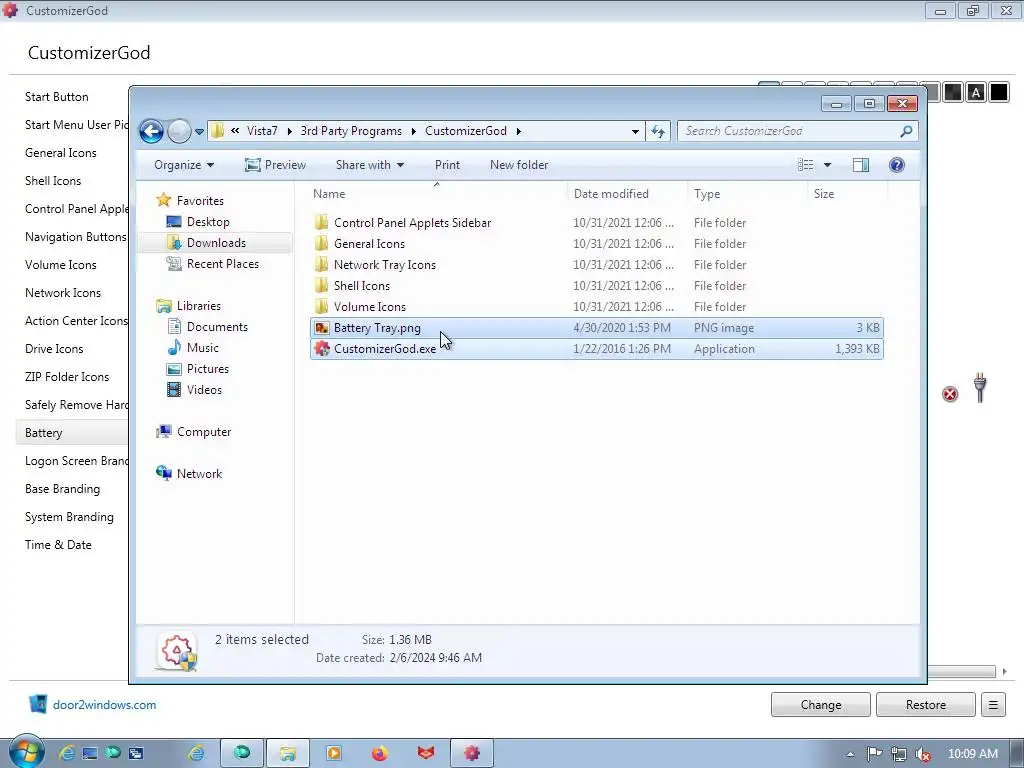Open the recent locations dropdown beside Forward
The image size is (1024, 768).
(199, 132)
